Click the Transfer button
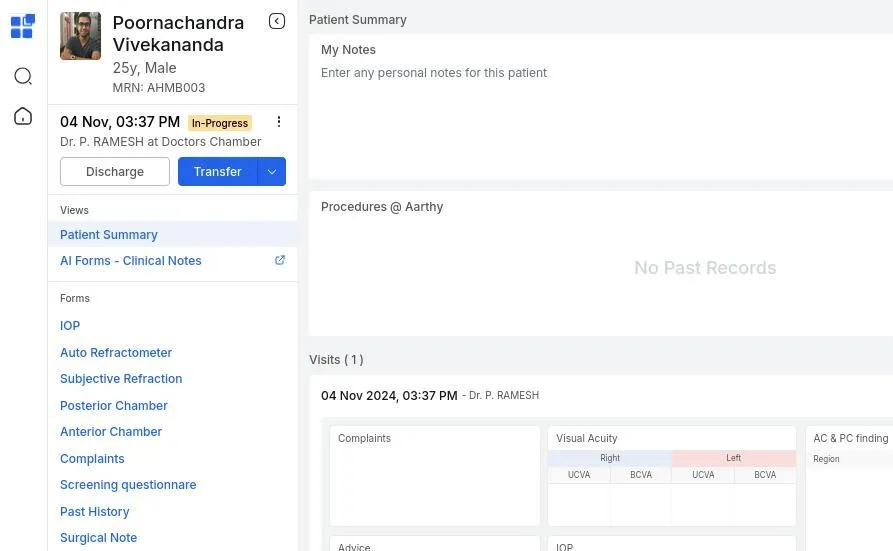The width and height of the screenshot is (893, 551). pos(217,172)
